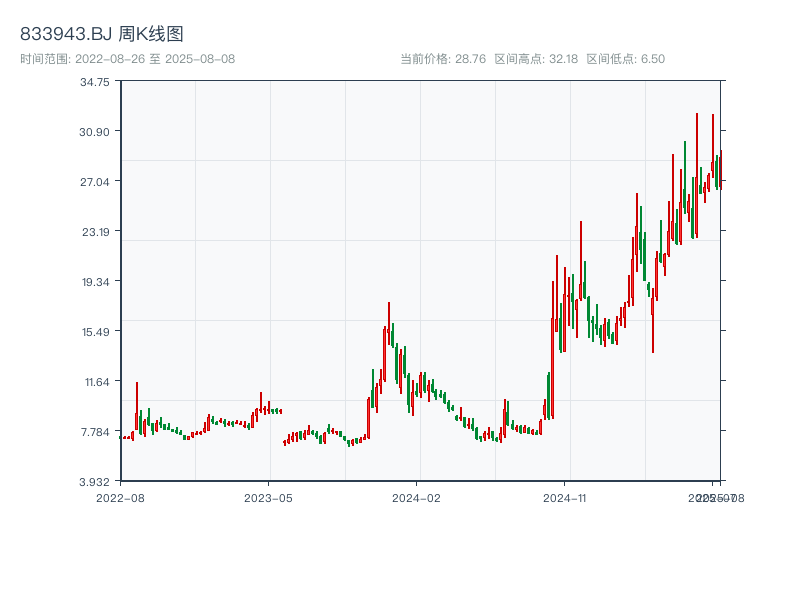
Task: Click the y-axis label 30.90
Action: click(94, 132)
